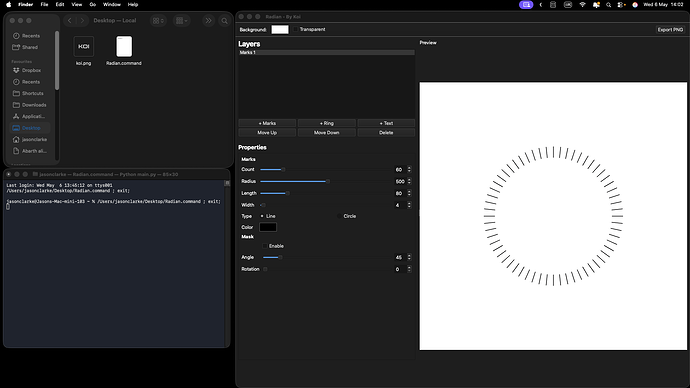Select the Radian.command file icon

coord(124,47)
